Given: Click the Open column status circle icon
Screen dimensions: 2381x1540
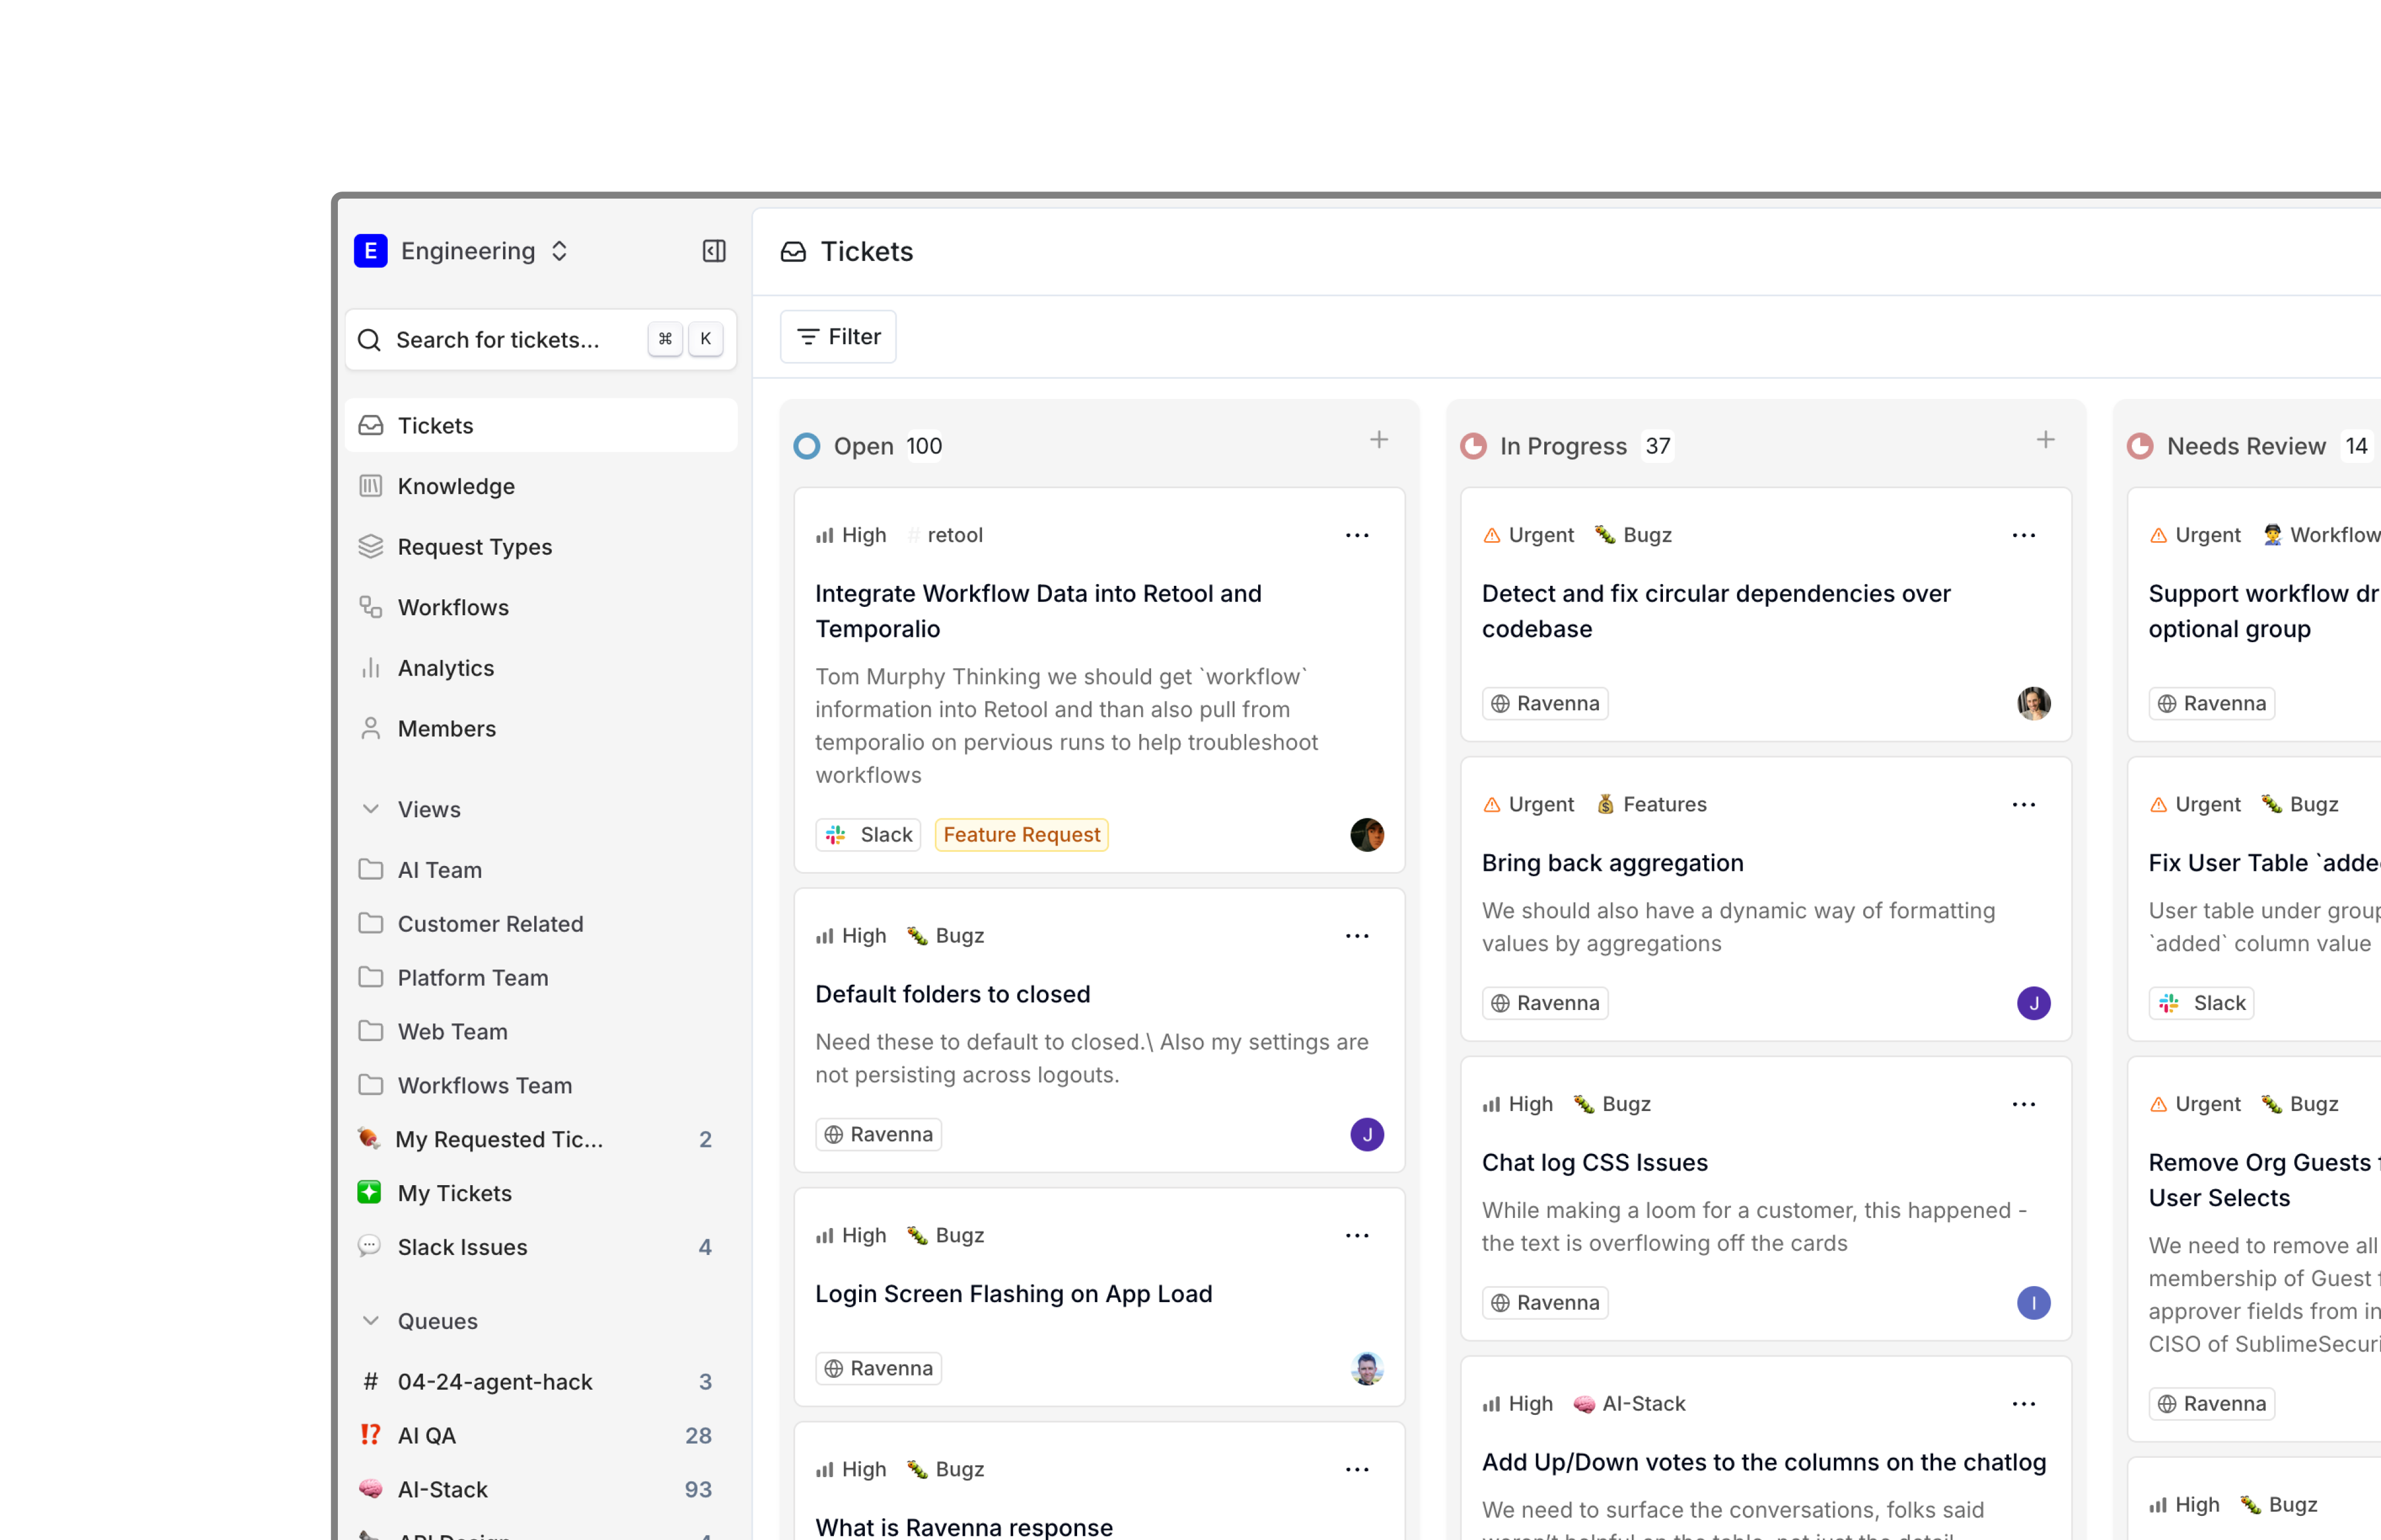Looking at the screenshot, I should (x=807, y=446).
